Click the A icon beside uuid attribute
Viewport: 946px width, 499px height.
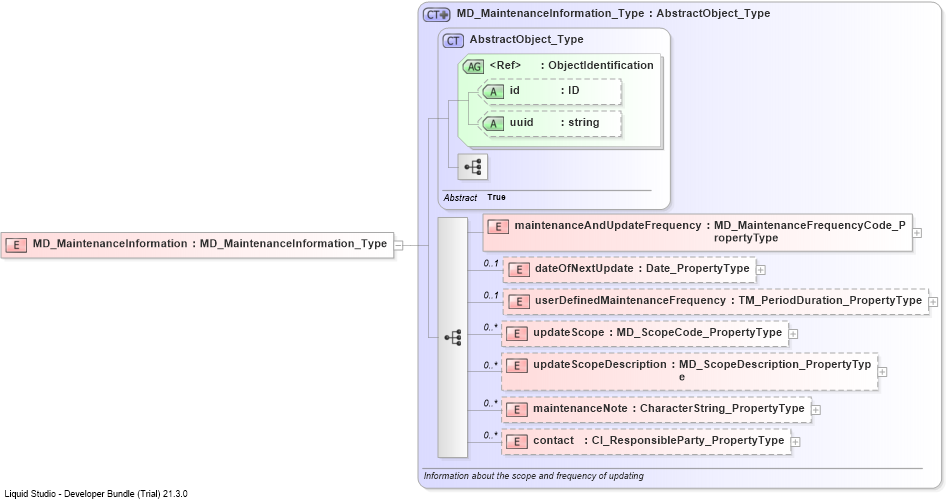(x=493, y=124)
